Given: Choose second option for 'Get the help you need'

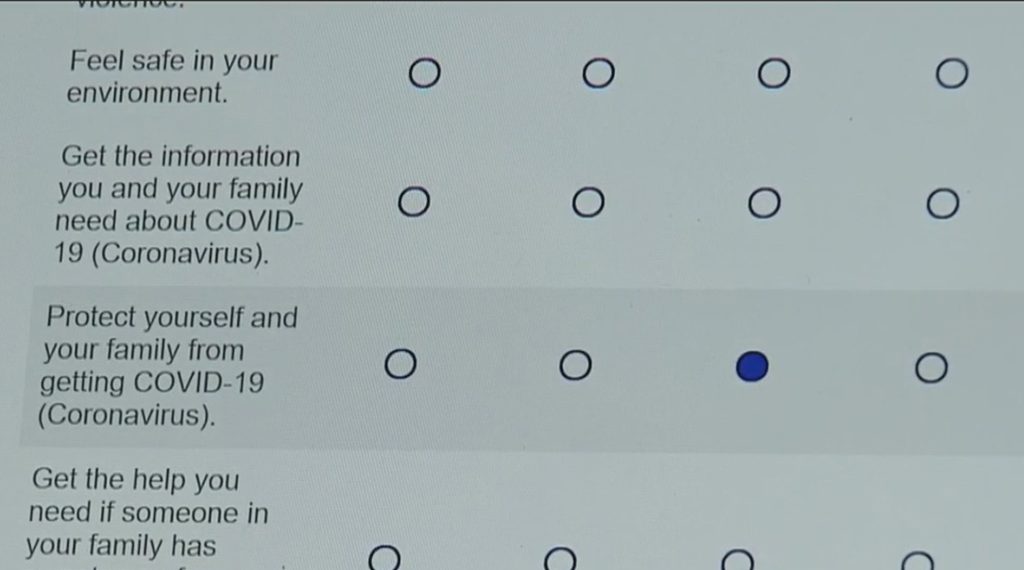Looking at the screenshot, I should (x=560, y=560).
